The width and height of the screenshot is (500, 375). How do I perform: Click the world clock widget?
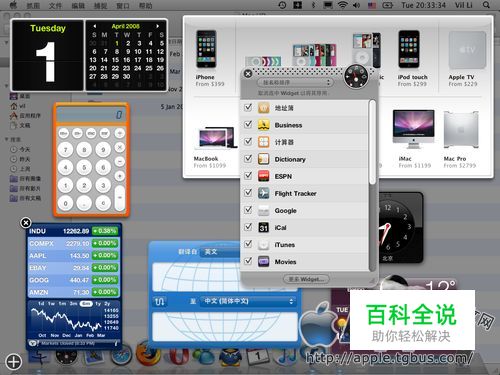pos(400,227)
